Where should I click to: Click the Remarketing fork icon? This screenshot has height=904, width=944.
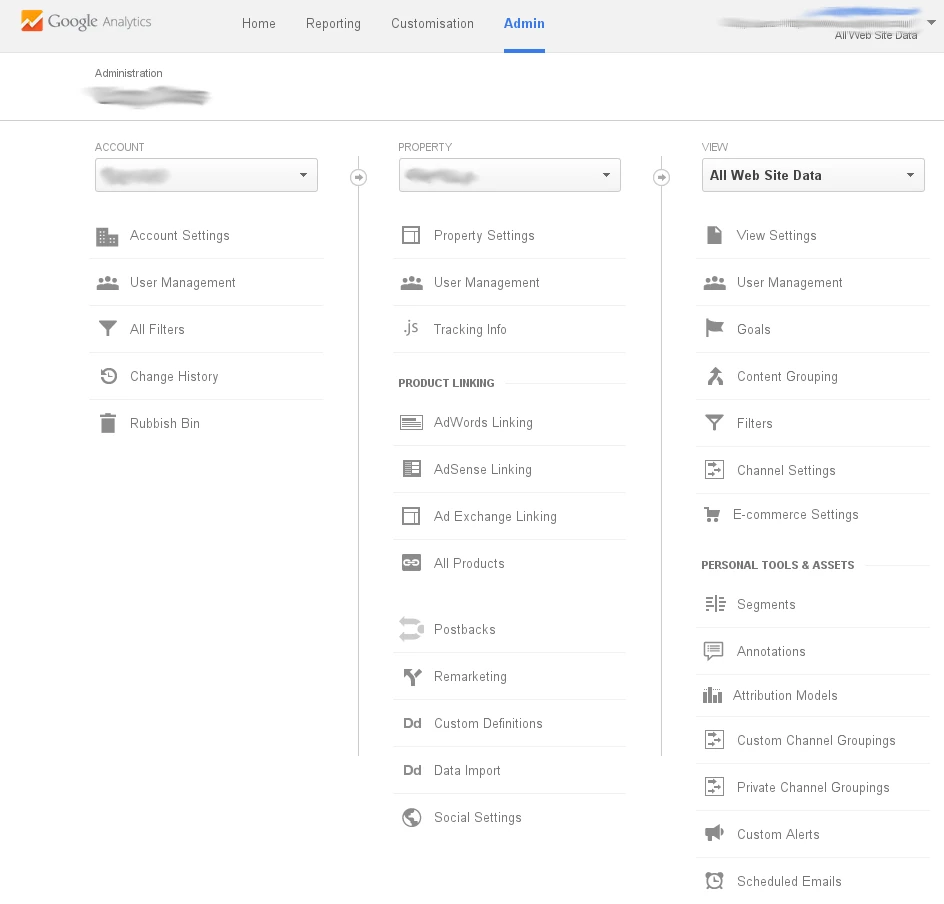coord(412,676)
